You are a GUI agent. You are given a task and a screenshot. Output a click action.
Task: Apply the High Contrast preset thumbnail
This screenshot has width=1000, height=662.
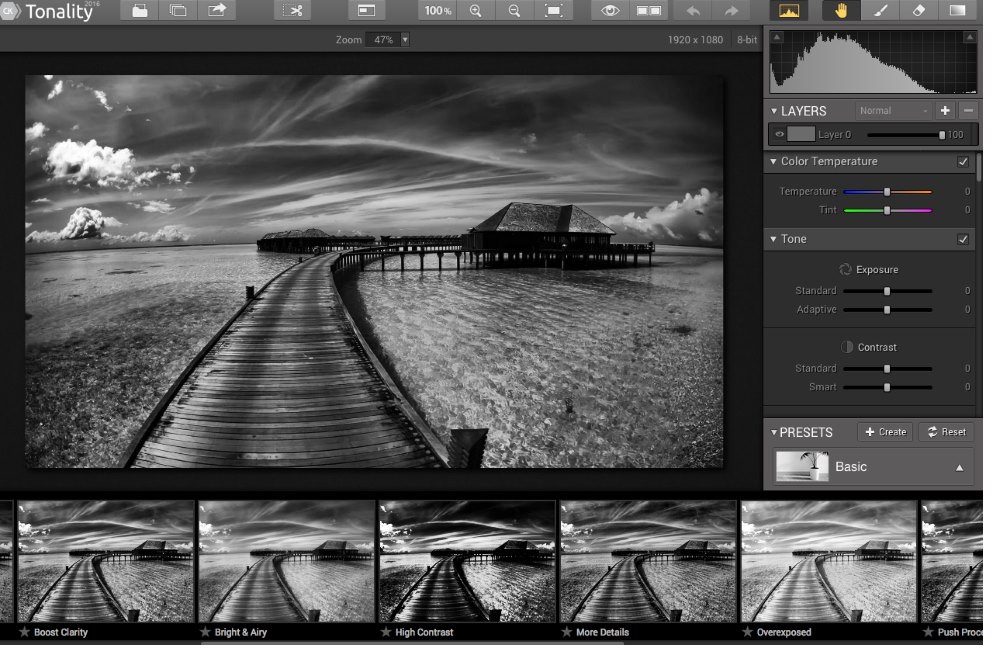pos(467,561)
